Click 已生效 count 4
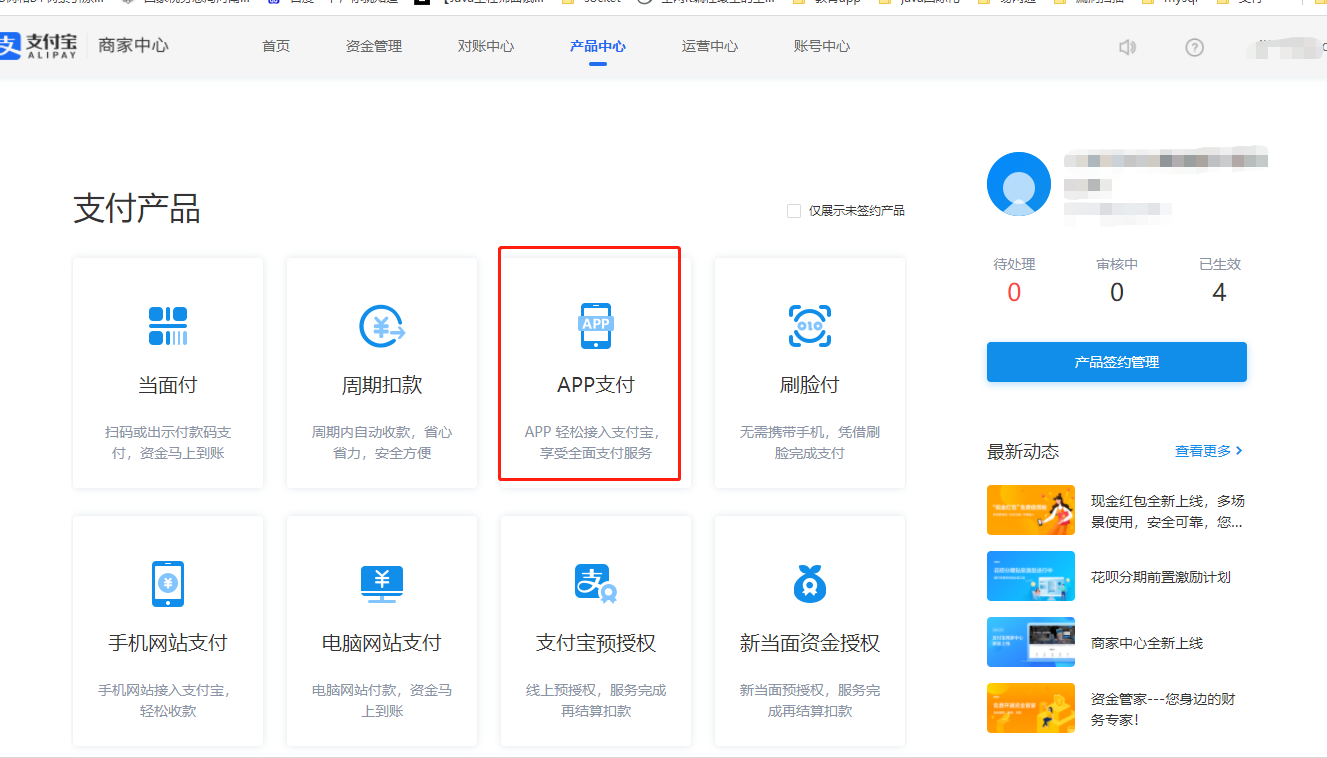 (x=1219, y=292)
